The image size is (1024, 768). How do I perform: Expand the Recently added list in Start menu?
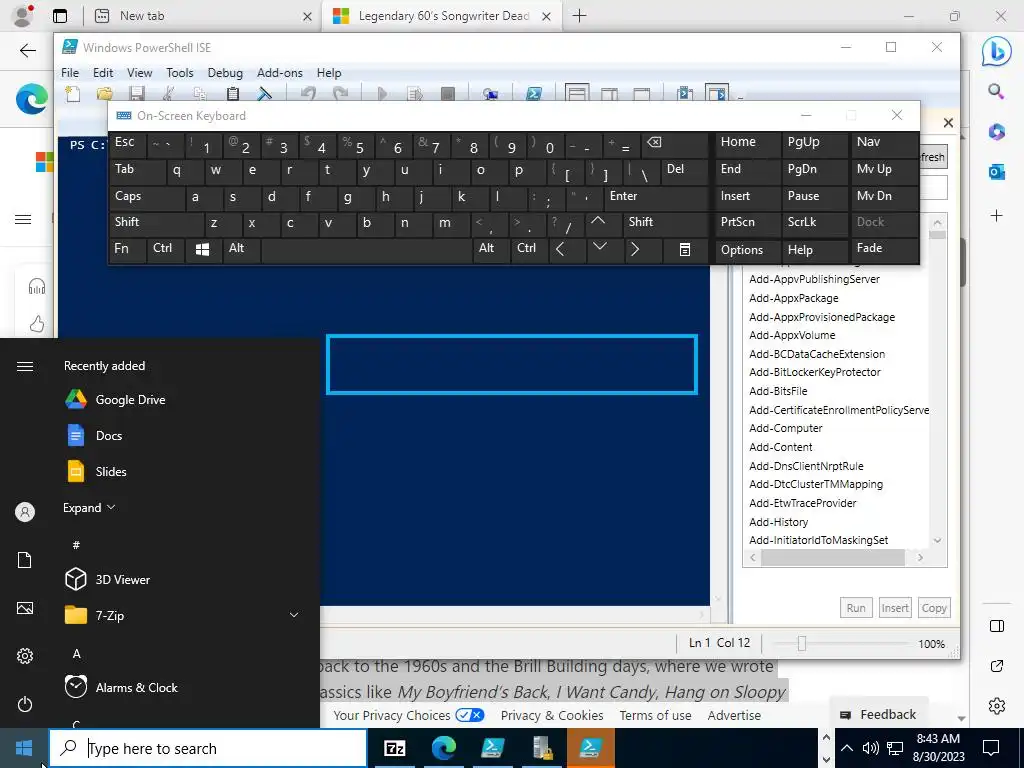(89, 507)
